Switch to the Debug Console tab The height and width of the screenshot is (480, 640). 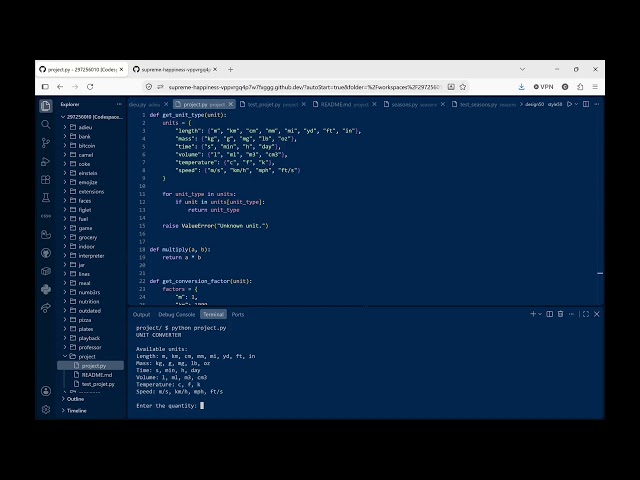pos(176,314)
